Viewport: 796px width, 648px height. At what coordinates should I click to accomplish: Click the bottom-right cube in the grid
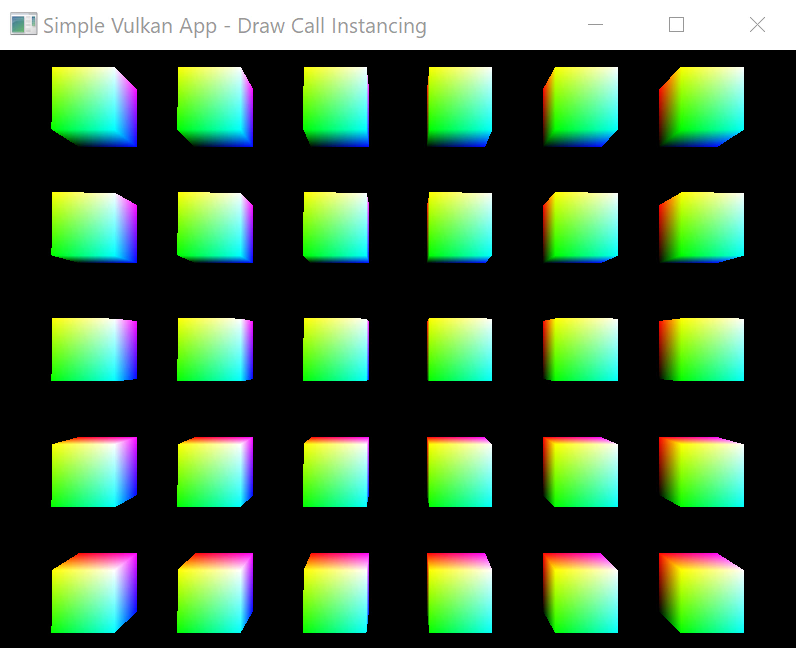702,593
